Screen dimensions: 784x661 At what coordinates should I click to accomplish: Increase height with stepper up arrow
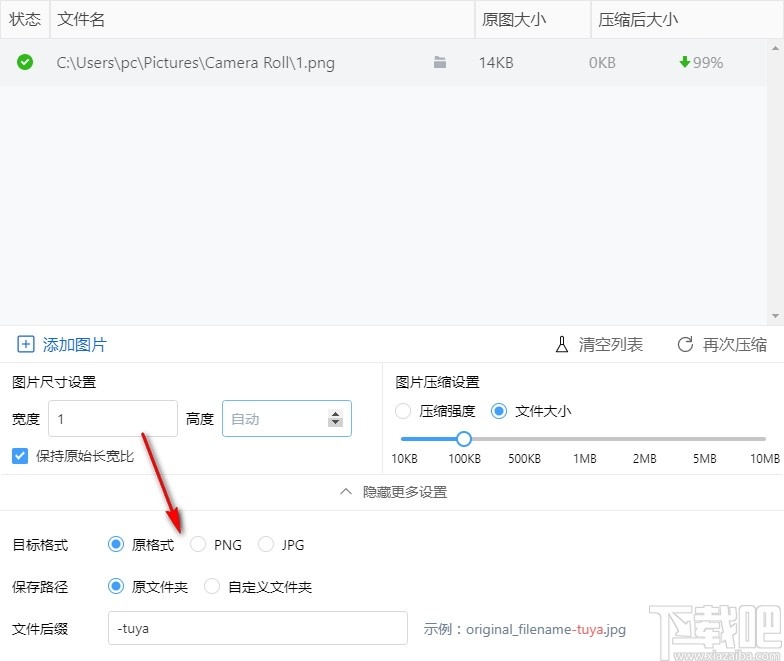pyautogui.click(x=336, y=414)
